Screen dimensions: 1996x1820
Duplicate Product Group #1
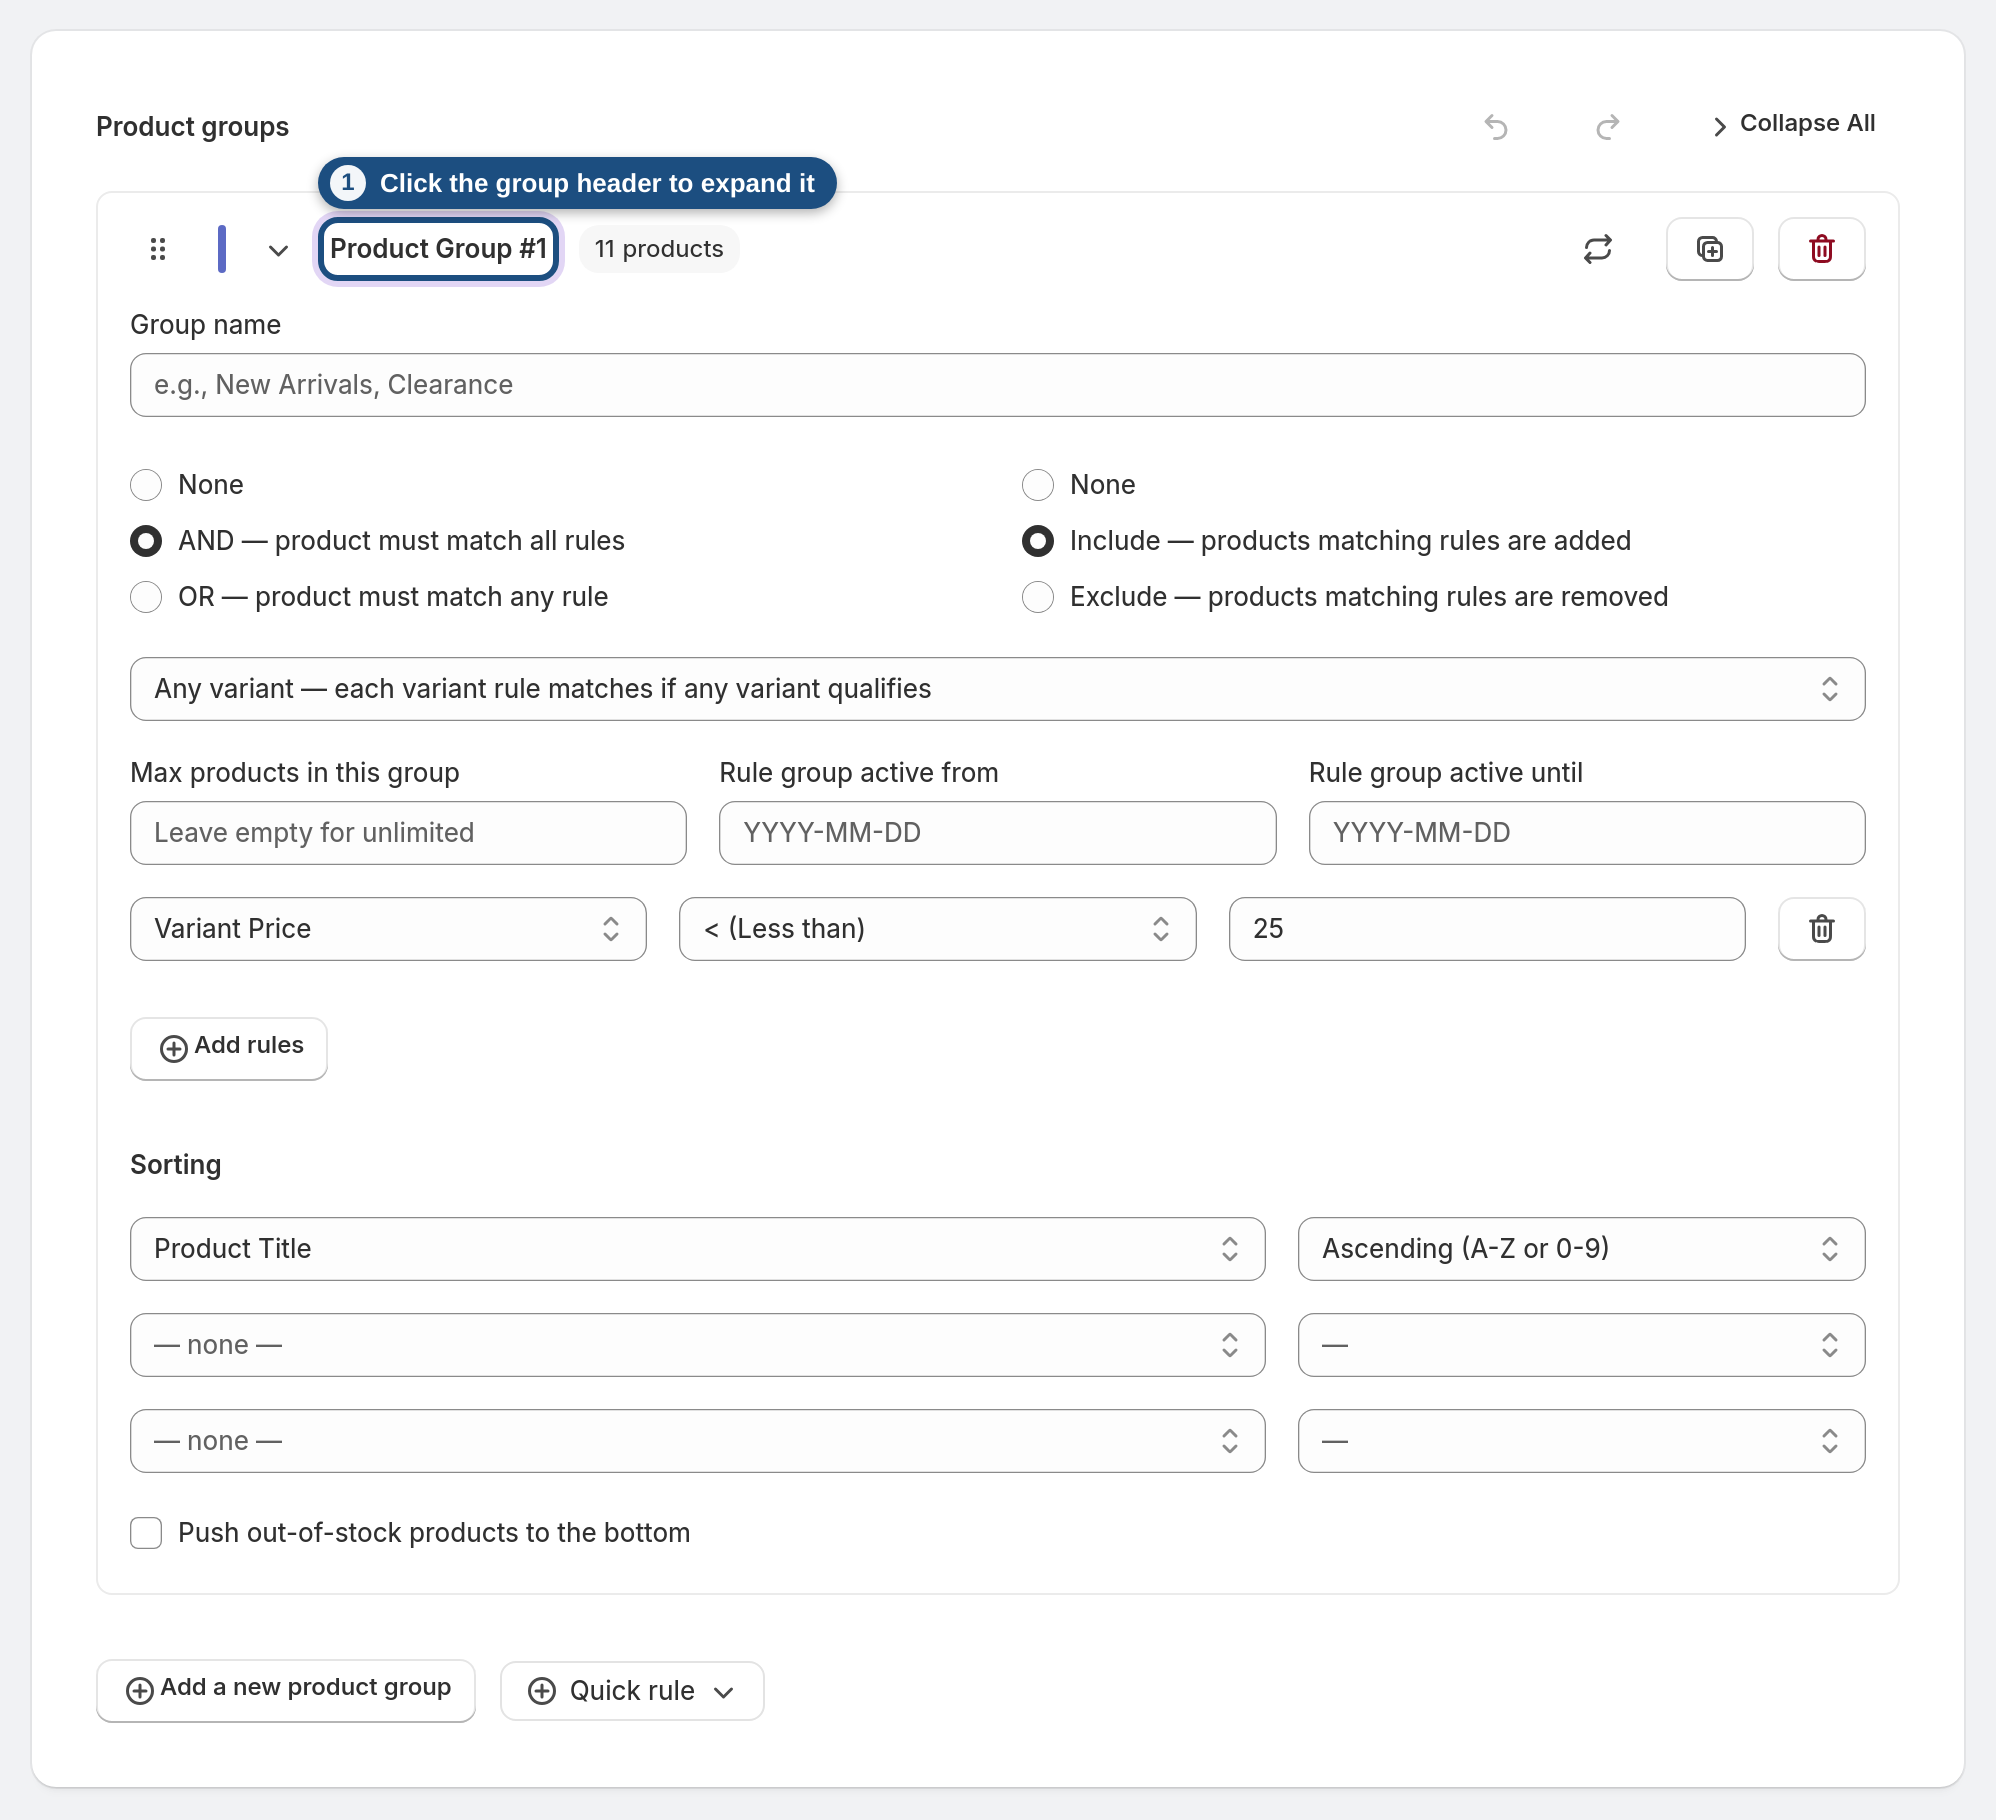pyautogui.click(x=1710, y=249)
